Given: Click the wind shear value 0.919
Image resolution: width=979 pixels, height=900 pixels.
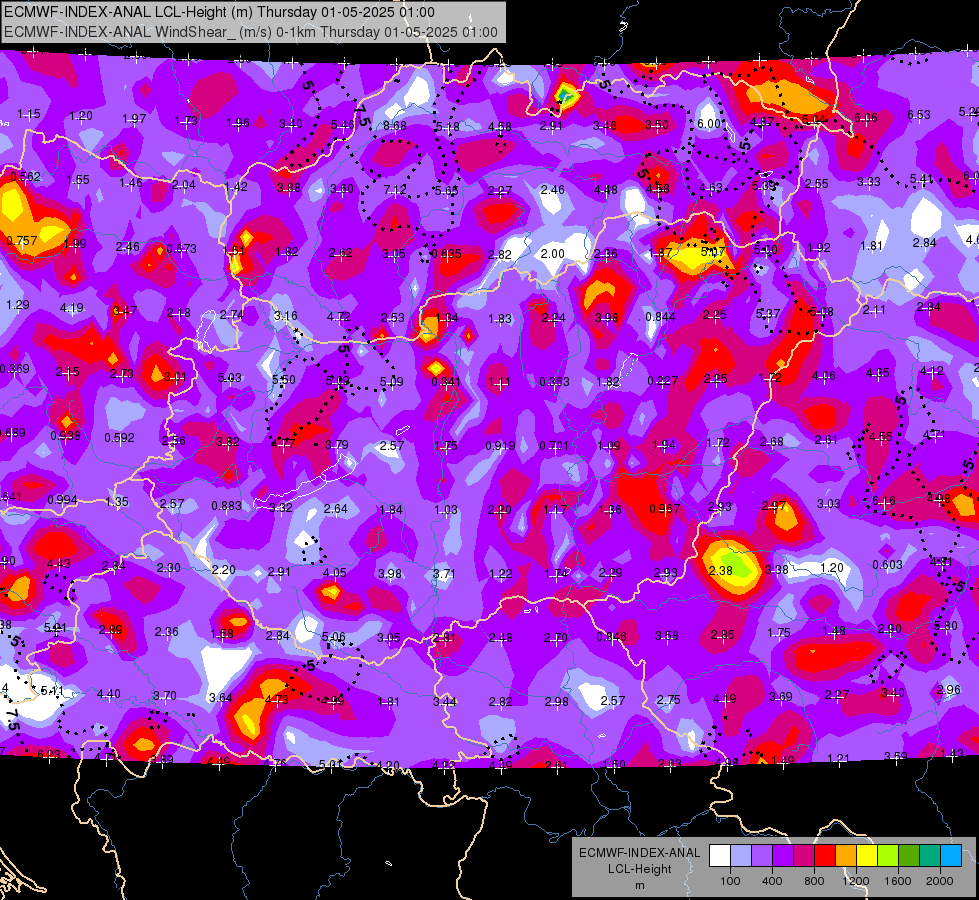Looking at the screenshot, I should 500,445.
